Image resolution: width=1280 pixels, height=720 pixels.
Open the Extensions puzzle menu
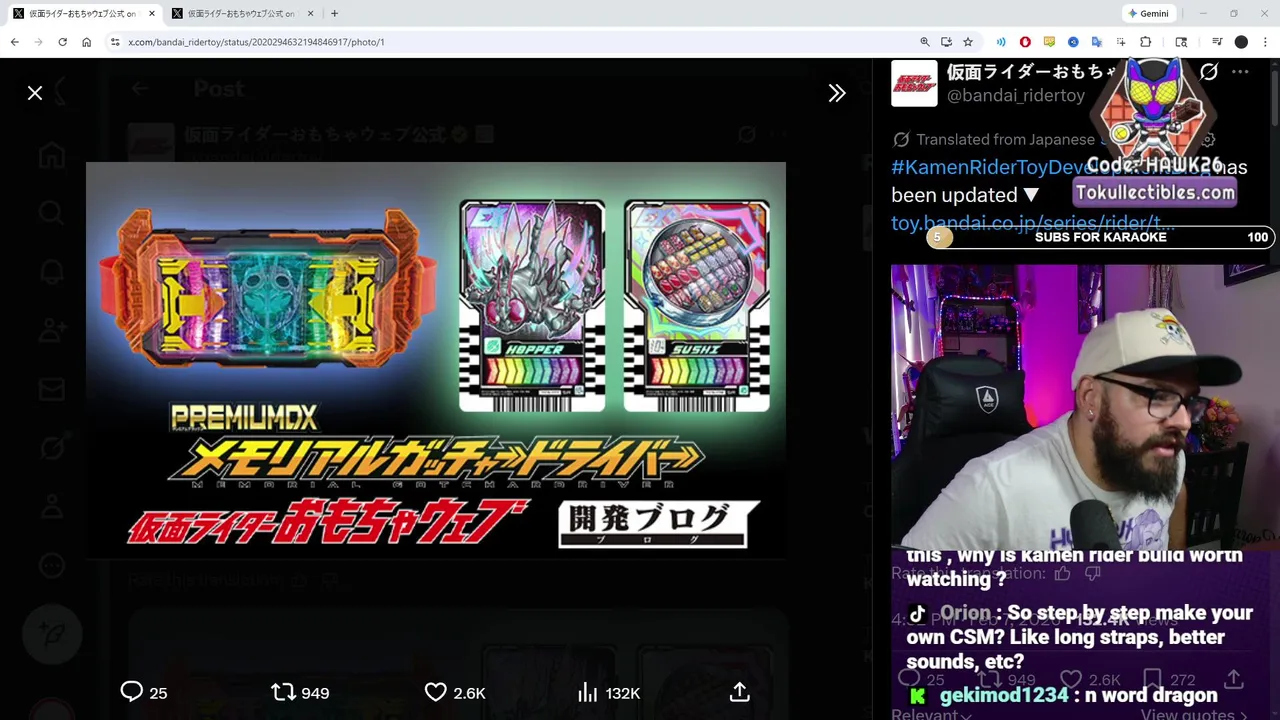(1146, 42)
